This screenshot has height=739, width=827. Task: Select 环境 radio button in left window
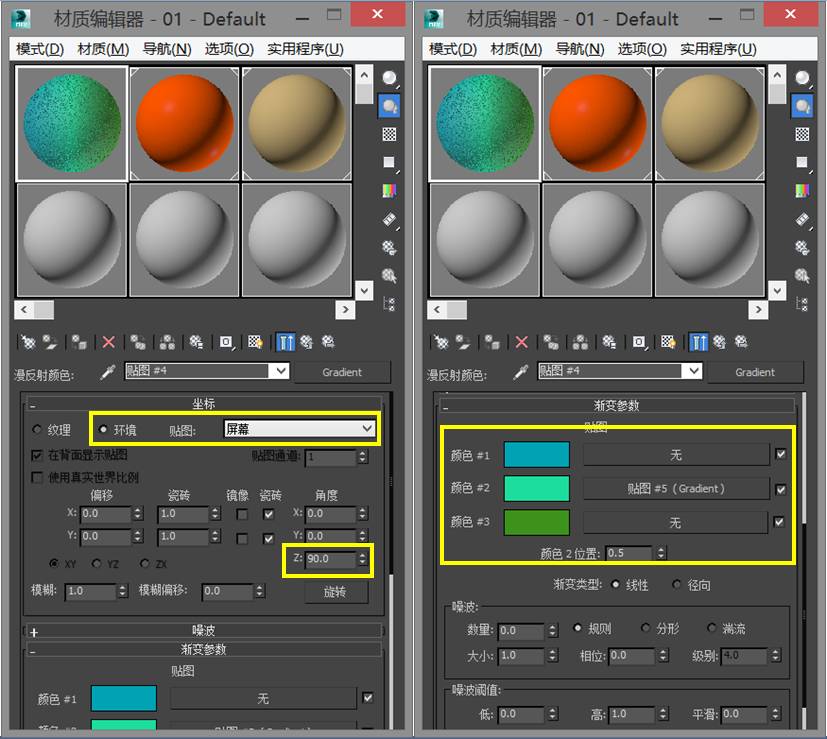coord(103,429)
